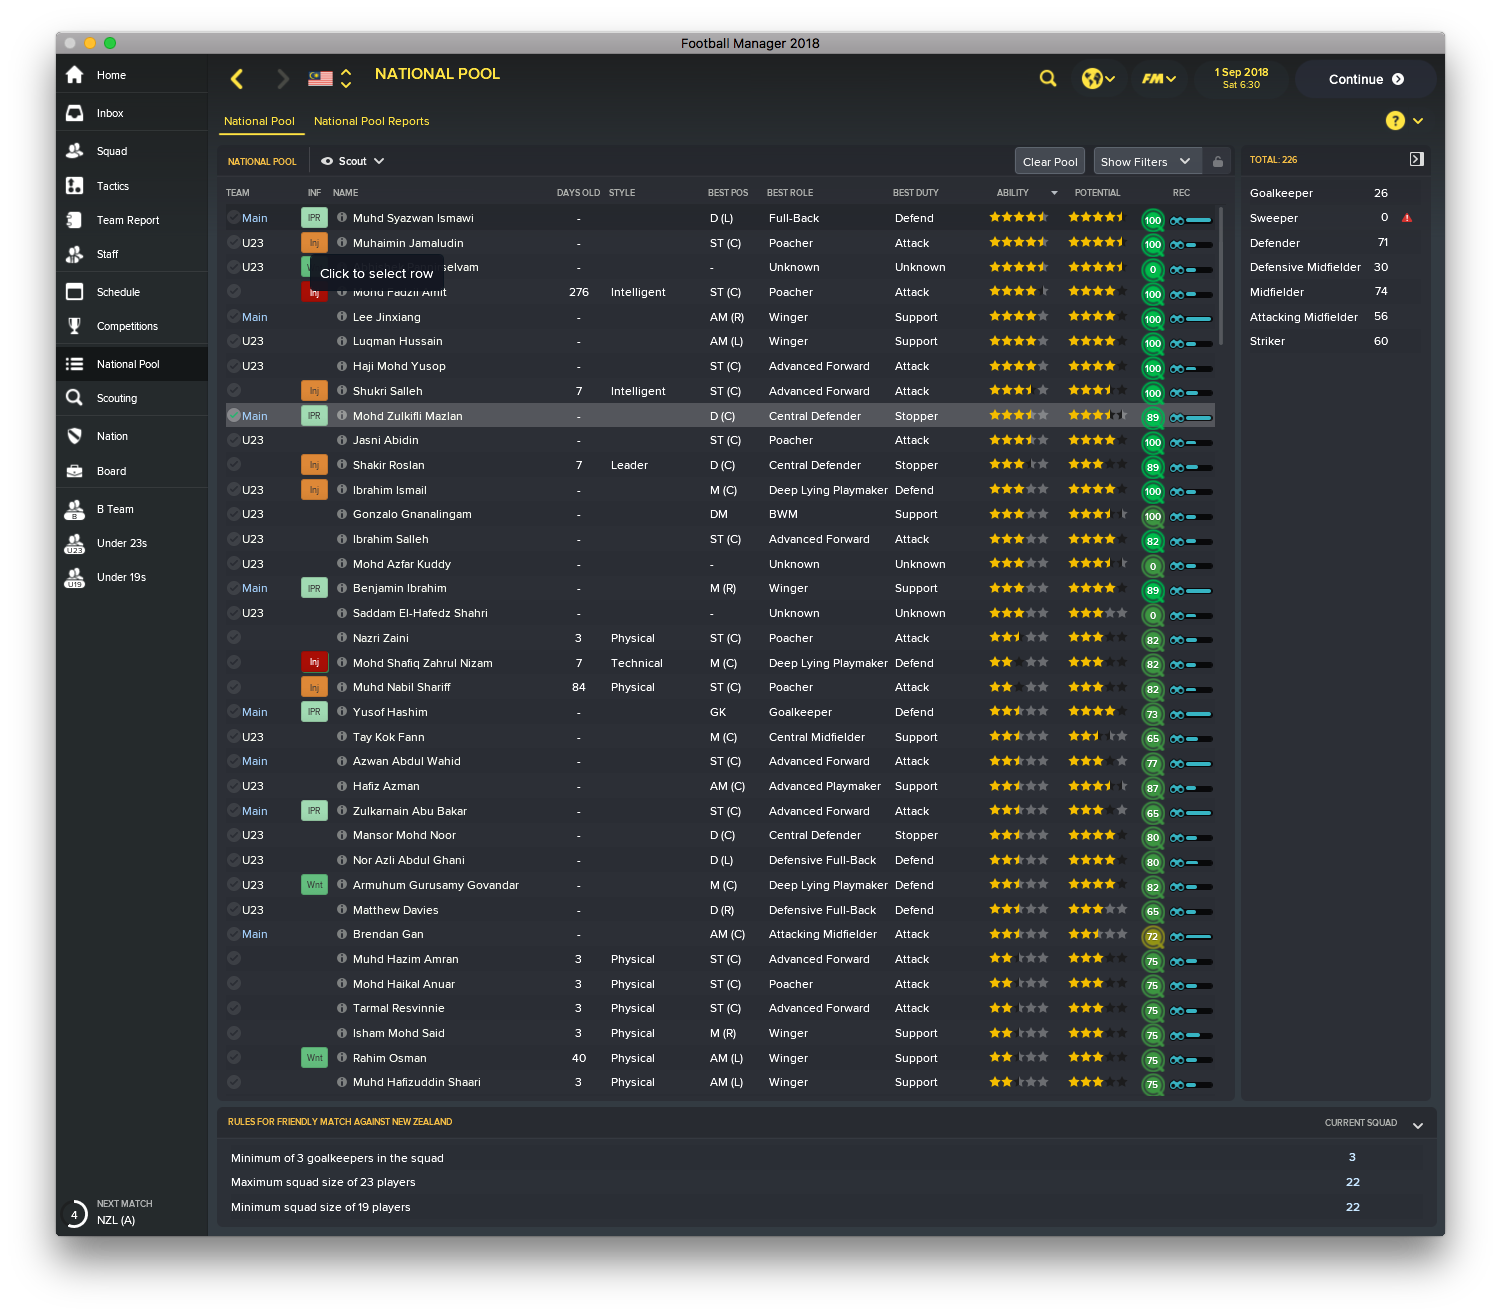Image resolution: width=1501 pixels, height=1316 pixels.
Task: Toggle selection circle for Brendan Gan
Action: 234,934
